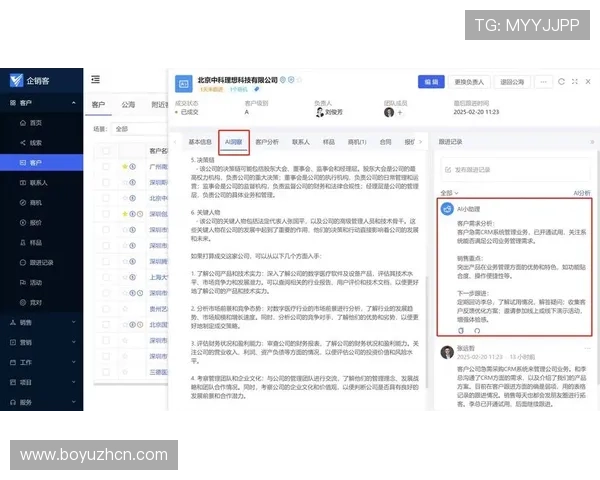Image resolution: width=600 pixels, height=480 pixels.
Task: Open the more actions … button
Action: pos(543,82)
